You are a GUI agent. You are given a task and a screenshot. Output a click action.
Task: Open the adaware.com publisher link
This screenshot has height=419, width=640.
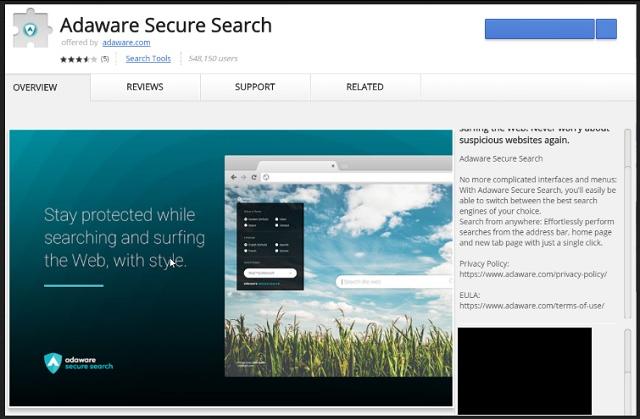pos(126,42)
